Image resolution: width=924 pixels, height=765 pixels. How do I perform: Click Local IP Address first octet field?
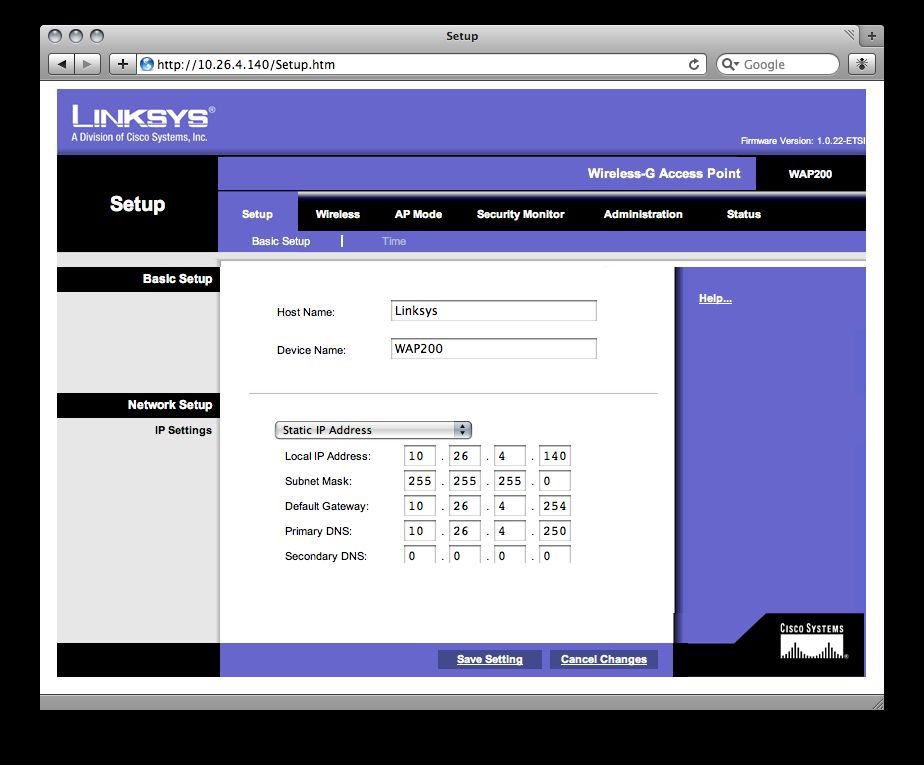420,456
